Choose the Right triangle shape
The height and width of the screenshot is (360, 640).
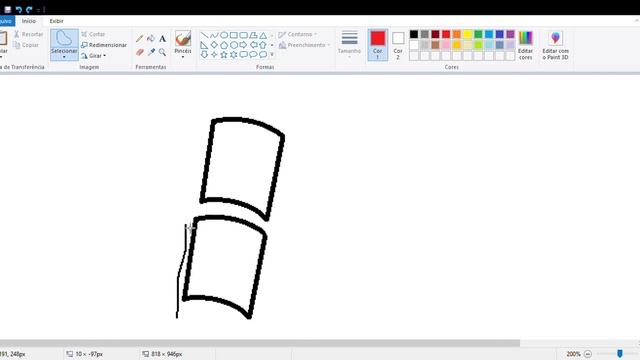tap(204, 45)
